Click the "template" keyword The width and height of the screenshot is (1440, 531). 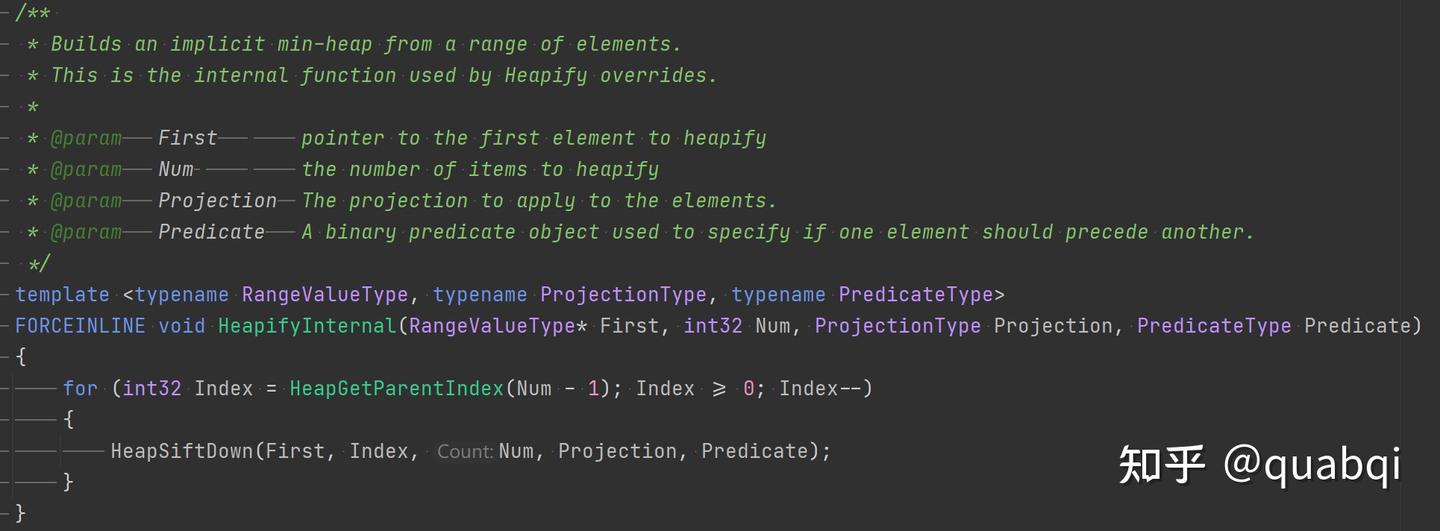[62, 295]
